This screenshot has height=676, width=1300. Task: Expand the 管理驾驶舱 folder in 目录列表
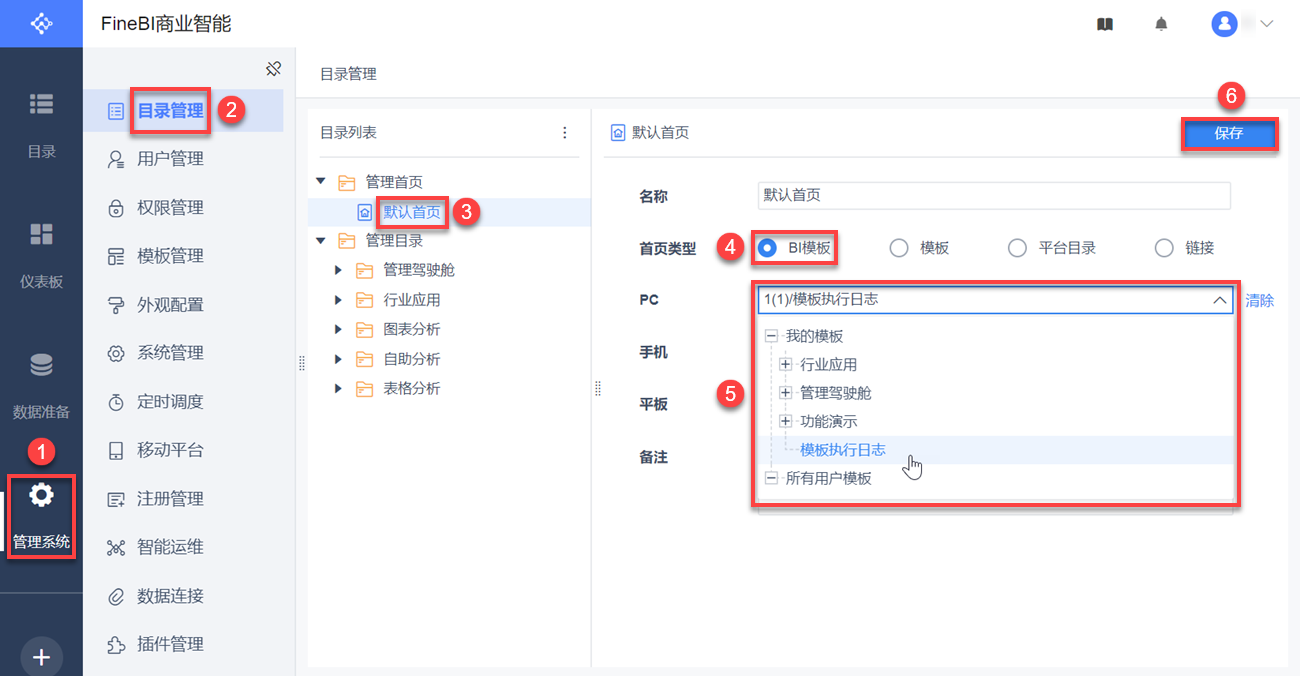pos(339,270)
